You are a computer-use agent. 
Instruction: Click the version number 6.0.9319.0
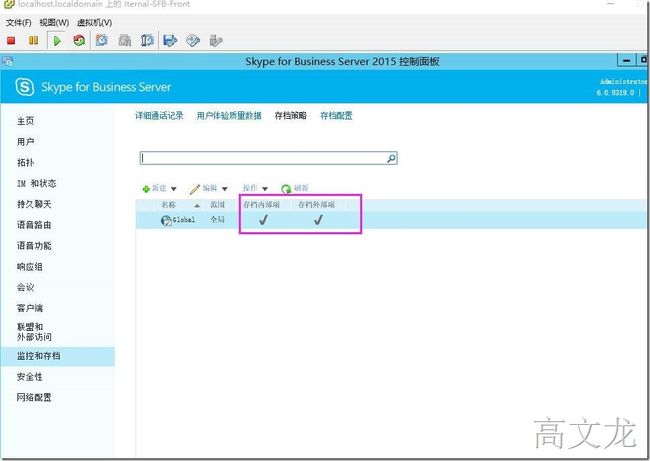[615, 92]
